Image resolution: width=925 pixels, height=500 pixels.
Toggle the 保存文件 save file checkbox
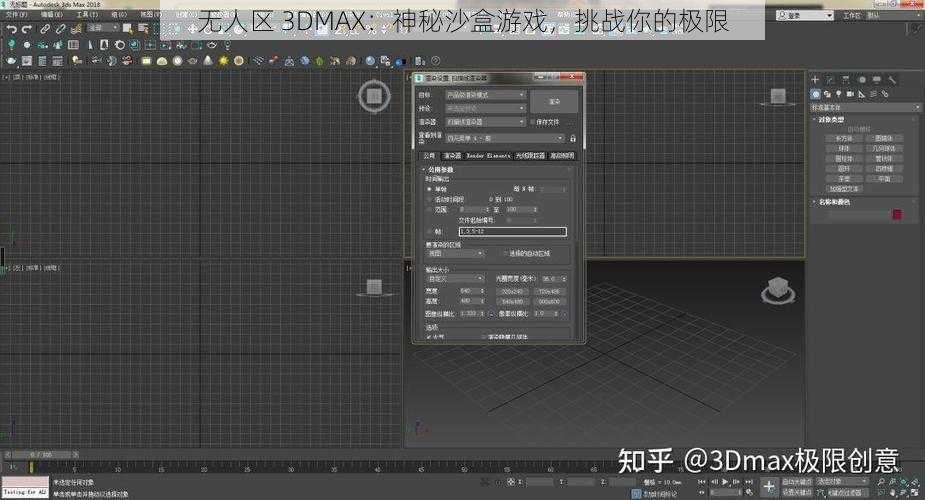[x=532, y=122]
